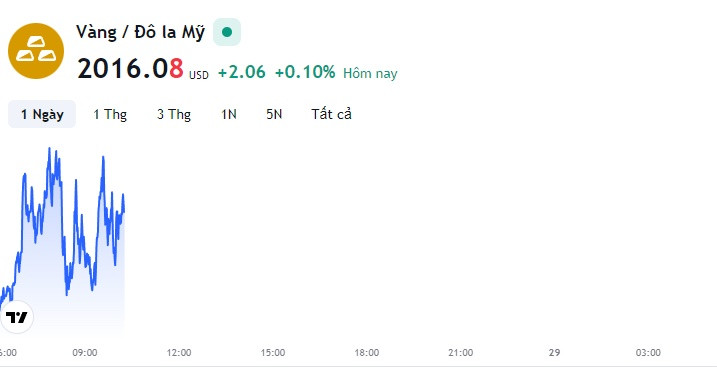Image resolution: width=717 pixels, height=371 pixels.
Task: Click the latest point on the blue price line
Action: coord(124,211)
